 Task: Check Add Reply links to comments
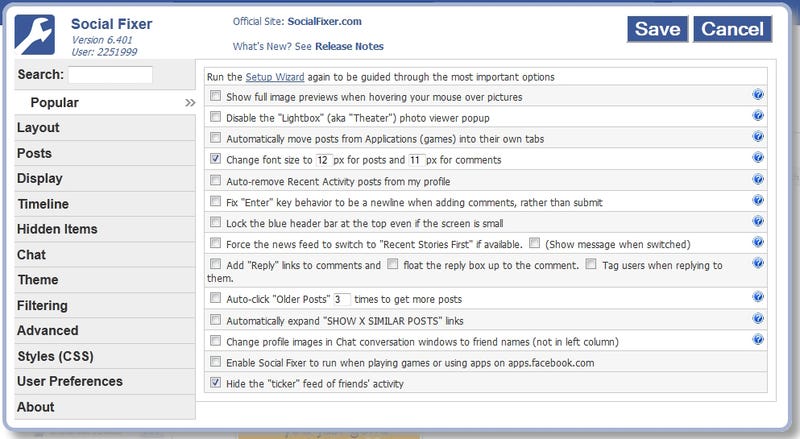pyautogui.click(x=216, y=264)
